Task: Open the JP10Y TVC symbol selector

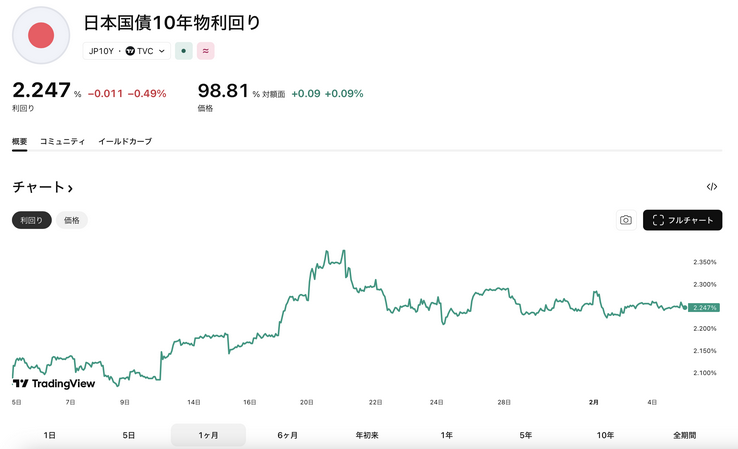Action: point(126,50)
